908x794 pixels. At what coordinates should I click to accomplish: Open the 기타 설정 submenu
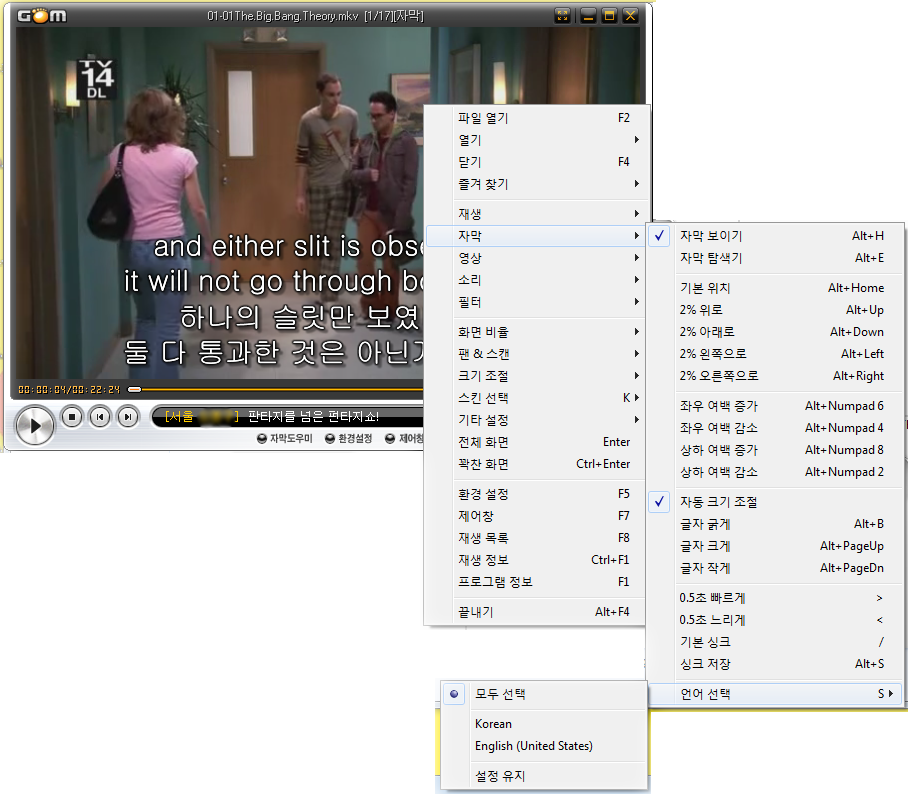click(x=536, y=420)
